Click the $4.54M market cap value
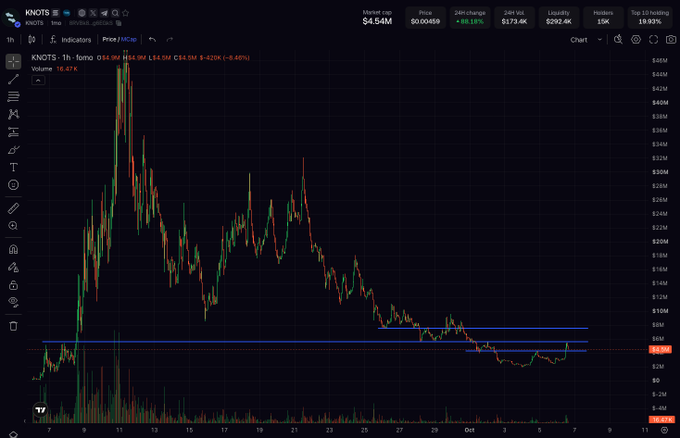The height and width of the screenshot is (438, 680). click(377, 21)
